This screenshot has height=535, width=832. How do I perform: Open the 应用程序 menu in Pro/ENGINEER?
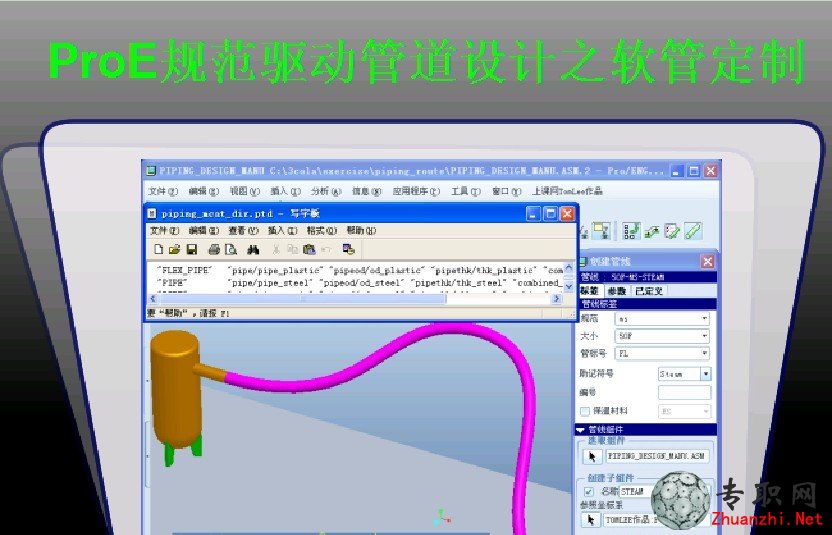[x=416, y=191]
